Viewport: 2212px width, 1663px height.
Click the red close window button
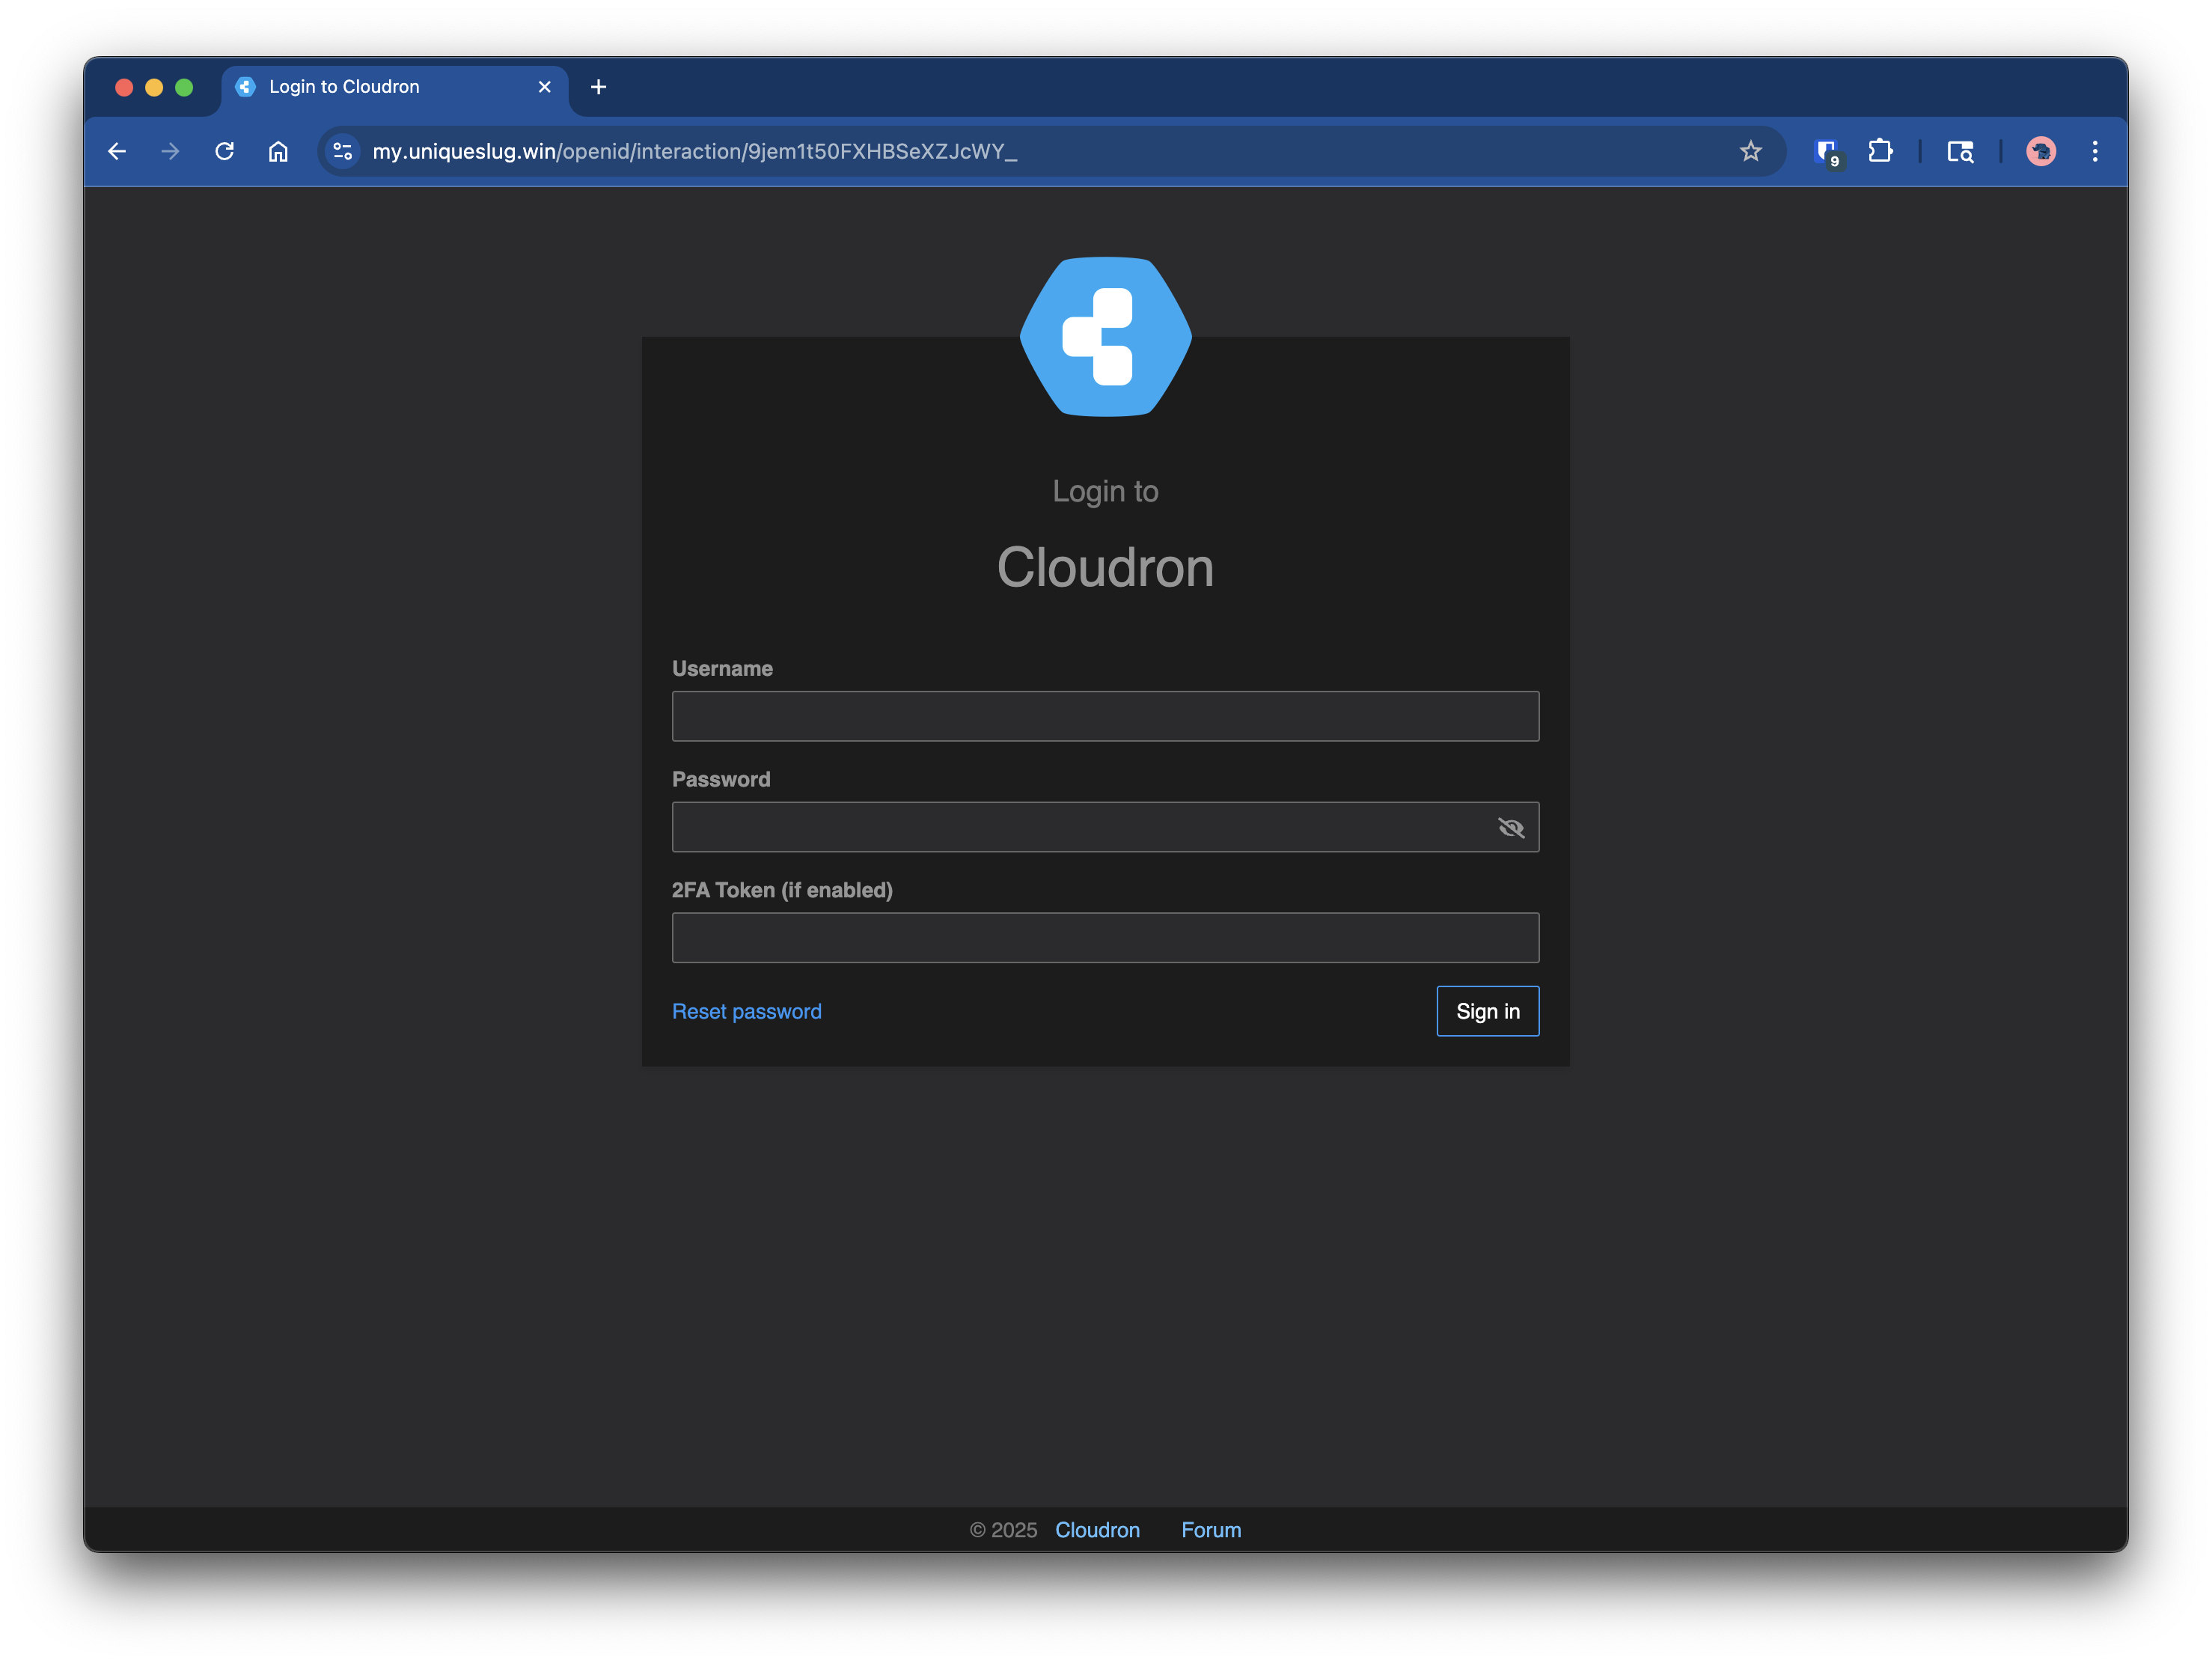tap(124, 87)
